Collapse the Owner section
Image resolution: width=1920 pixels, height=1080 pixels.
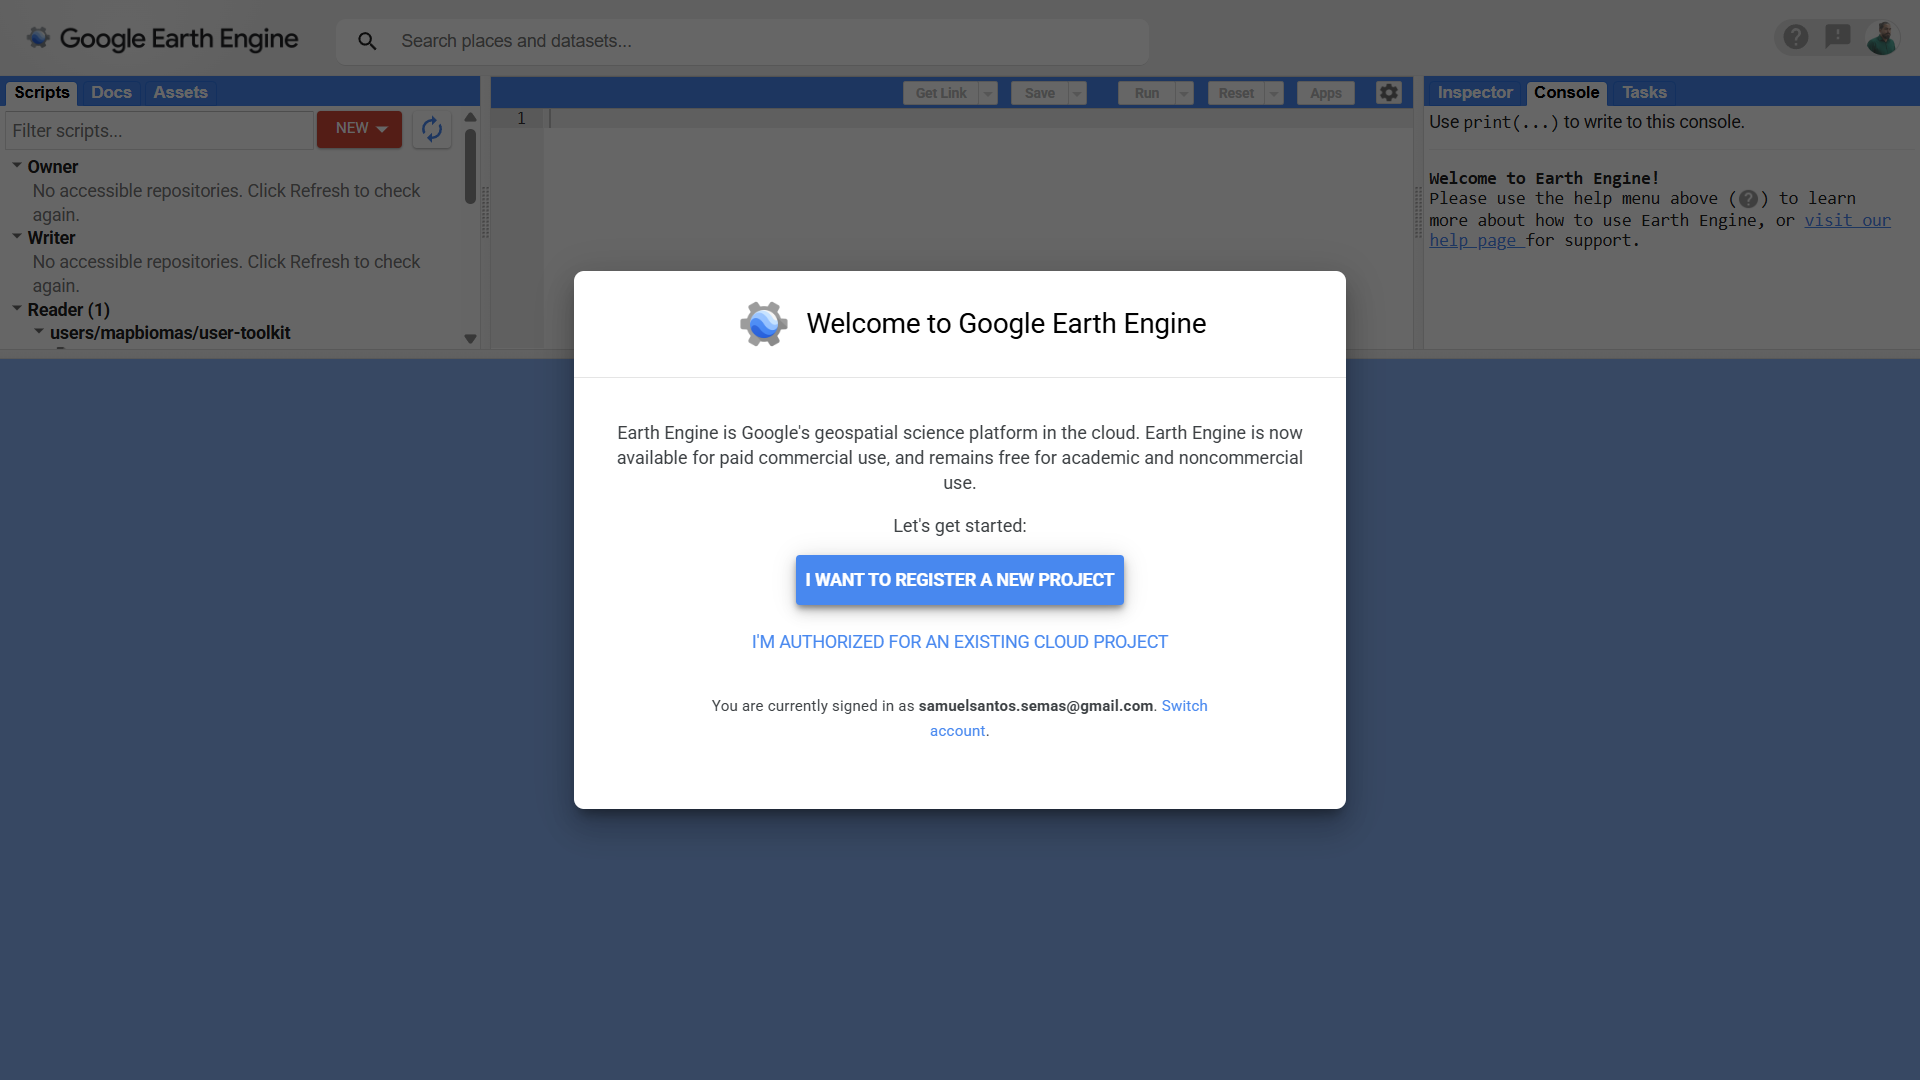pos(16,165)
